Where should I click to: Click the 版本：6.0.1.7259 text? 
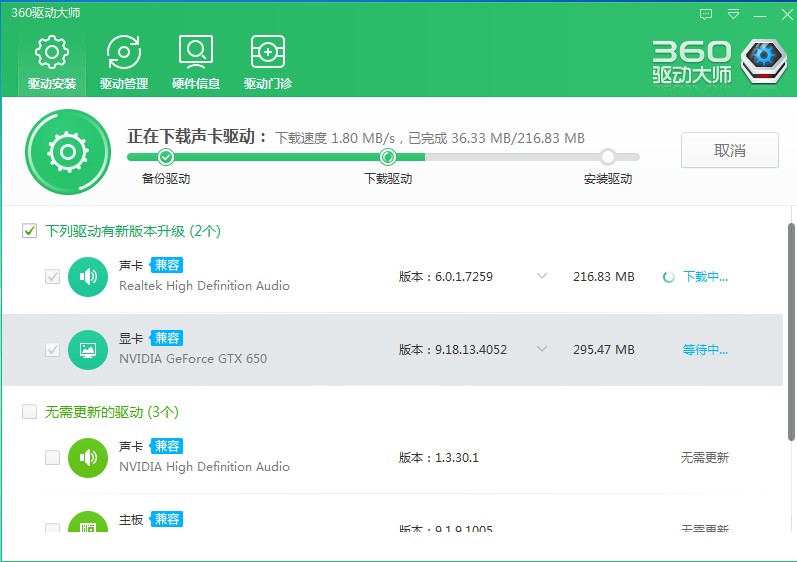pos(446,276)
